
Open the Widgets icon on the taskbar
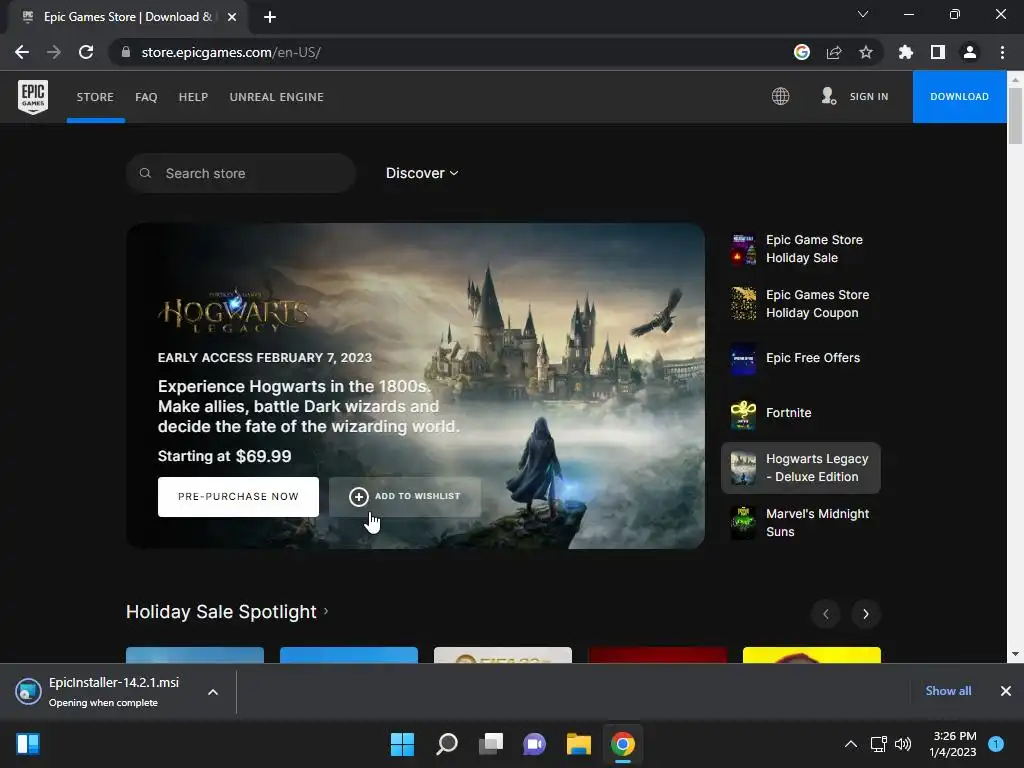tap(28, 744)
